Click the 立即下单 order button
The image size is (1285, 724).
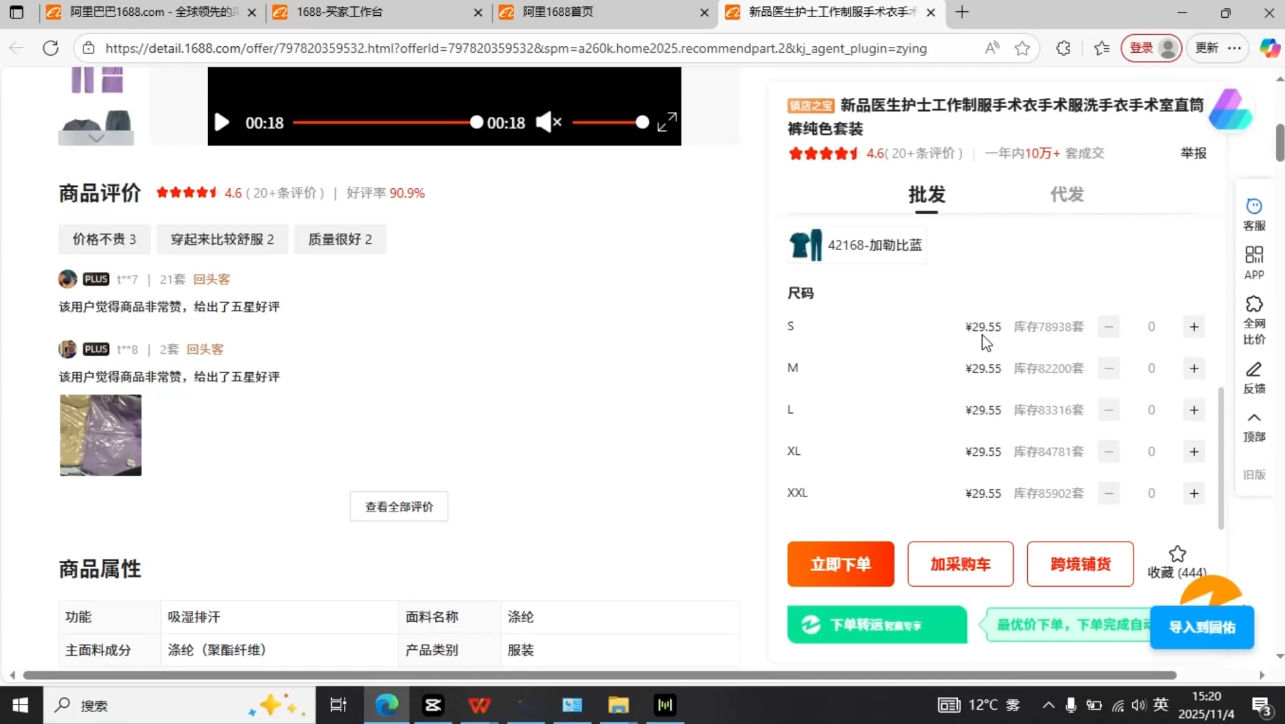click(x=840, y=564)
